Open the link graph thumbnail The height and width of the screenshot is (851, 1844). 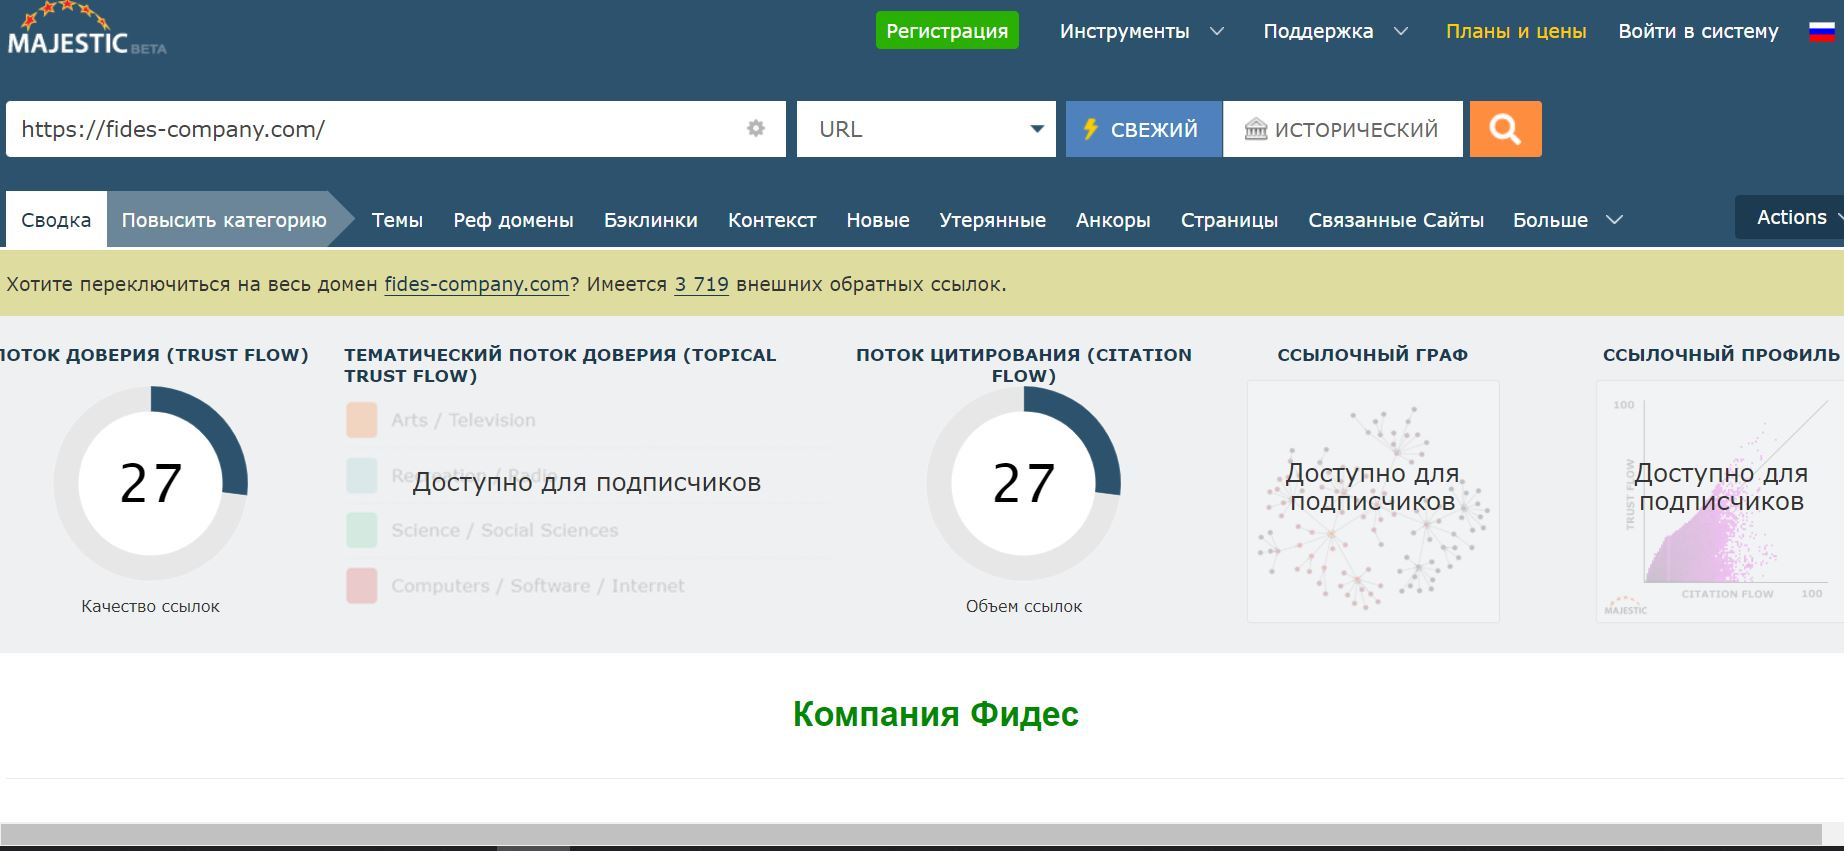click(1373, 501)
